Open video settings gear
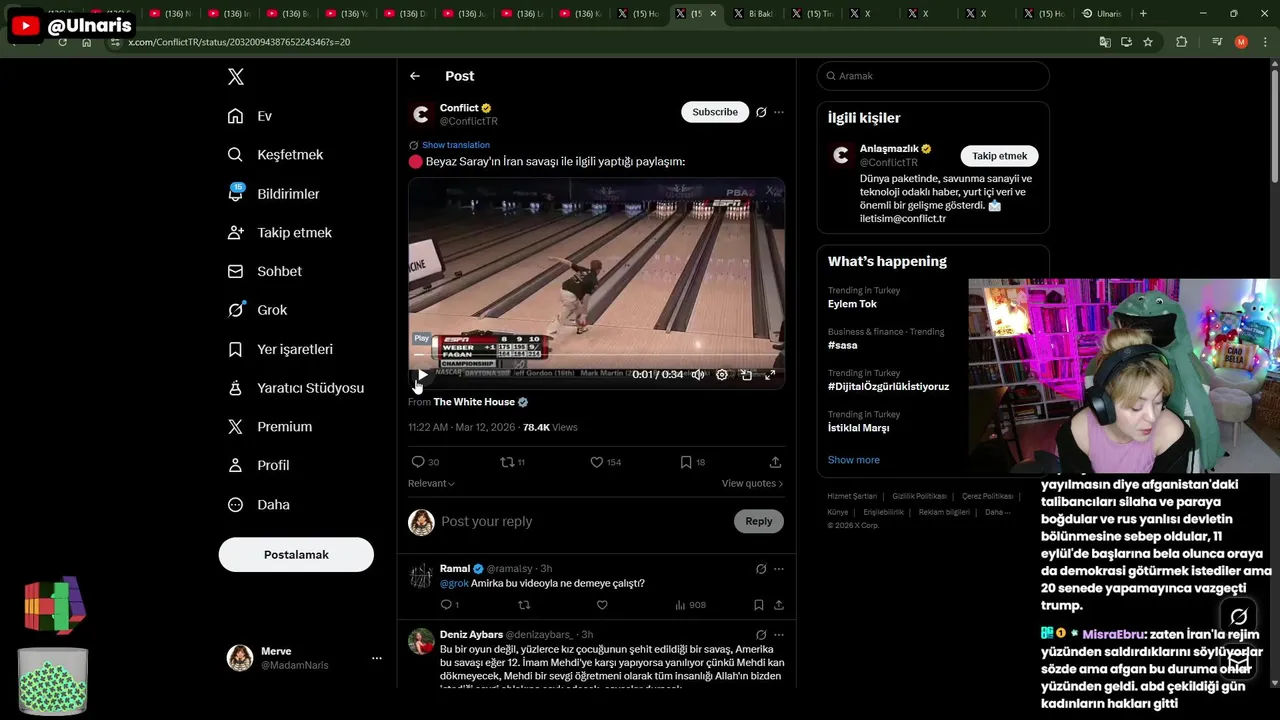The image size is (1280, 720). tap(722, 375)
